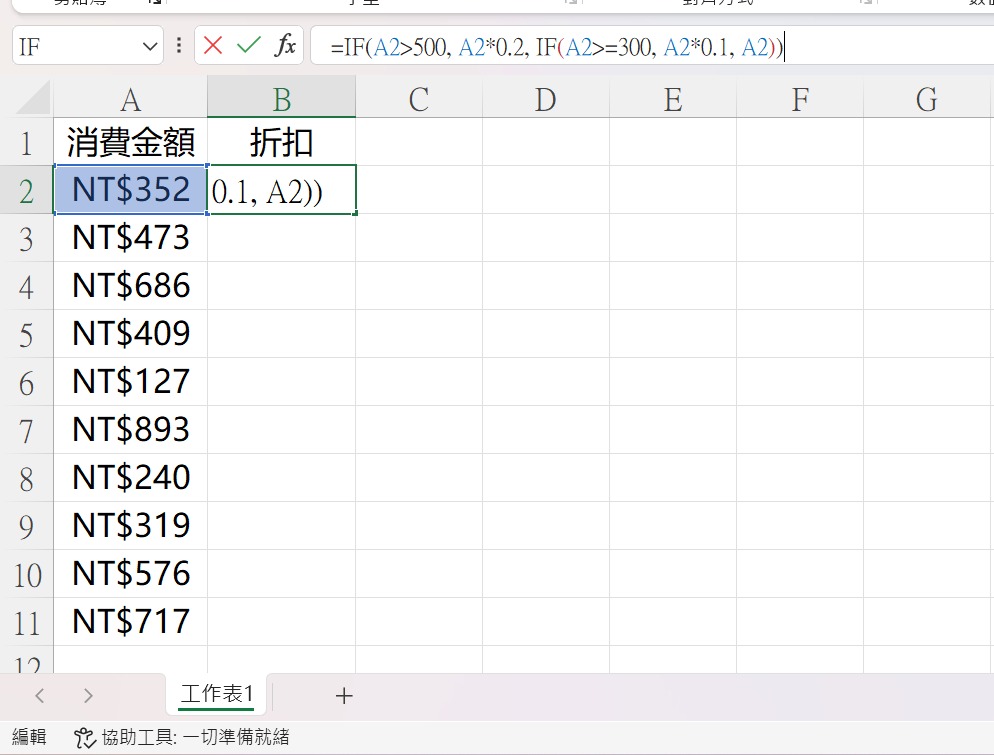The image size is (994, 755).
Task: Click the Select All corner triangle
Action: [x=33, y=98]
